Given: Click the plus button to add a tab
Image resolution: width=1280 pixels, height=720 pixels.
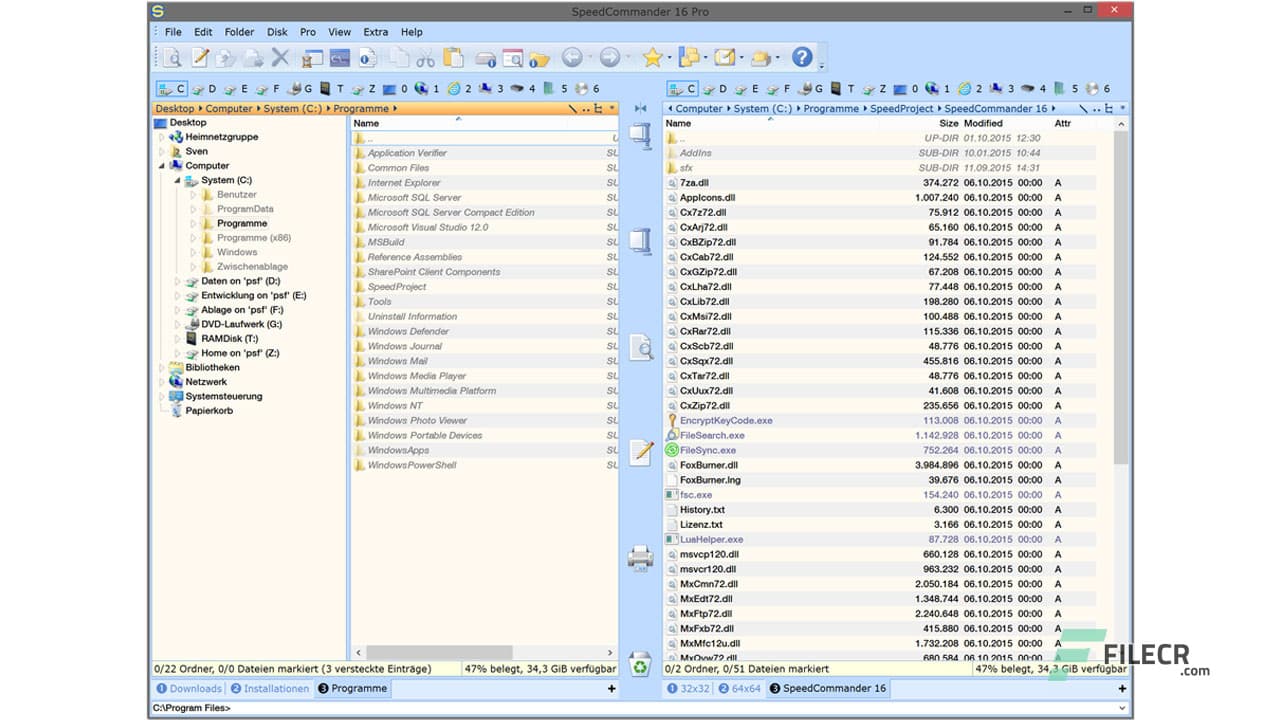Looking at the screenshot, I should coord(610,688).
